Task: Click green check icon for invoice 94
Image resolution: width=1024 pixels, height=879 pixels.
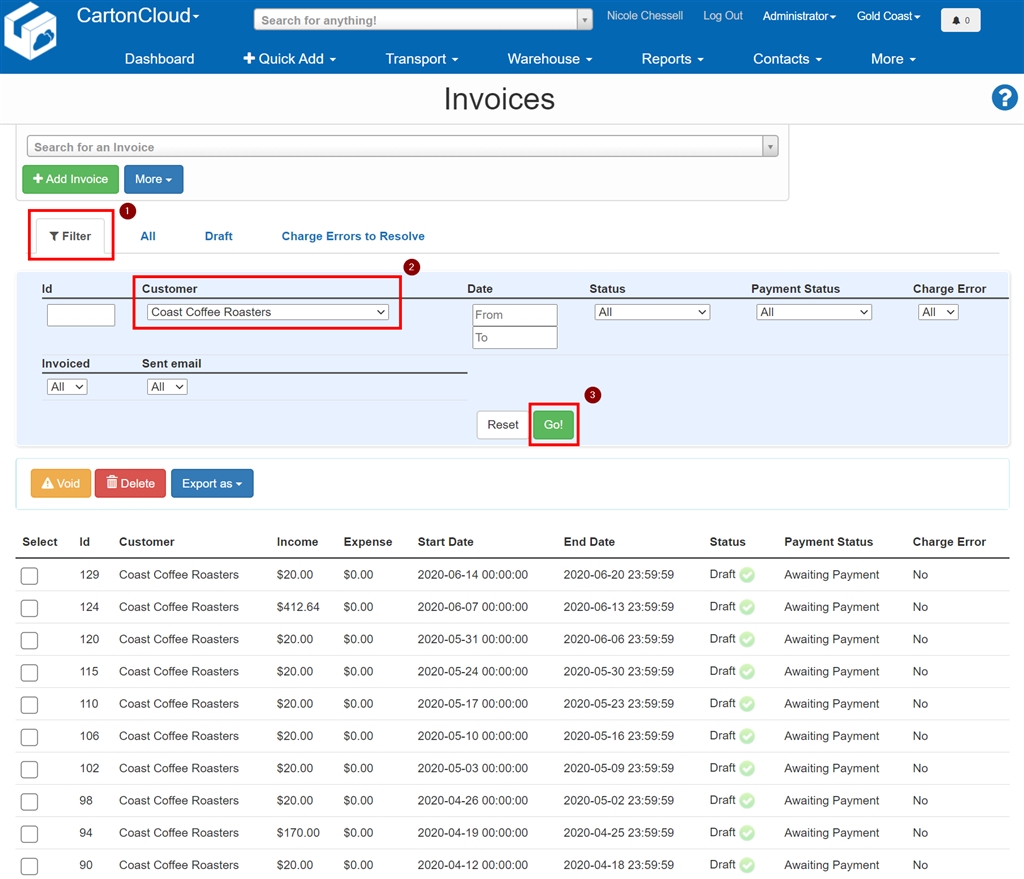Action: tap(747, 833)
